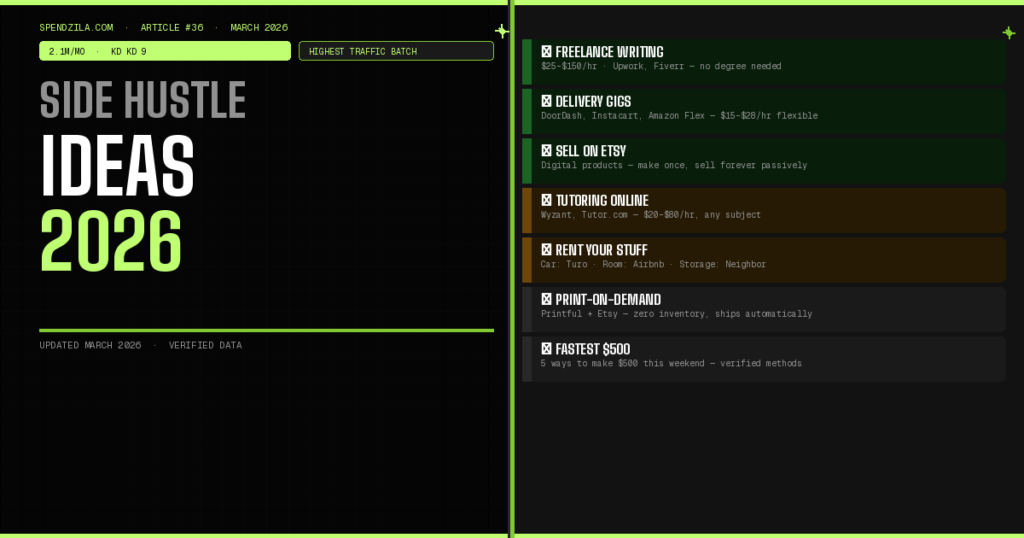Click the icon beside Fastest $500
The width and height of the screenshot is (1024, 538).
(x=546, y=349)
